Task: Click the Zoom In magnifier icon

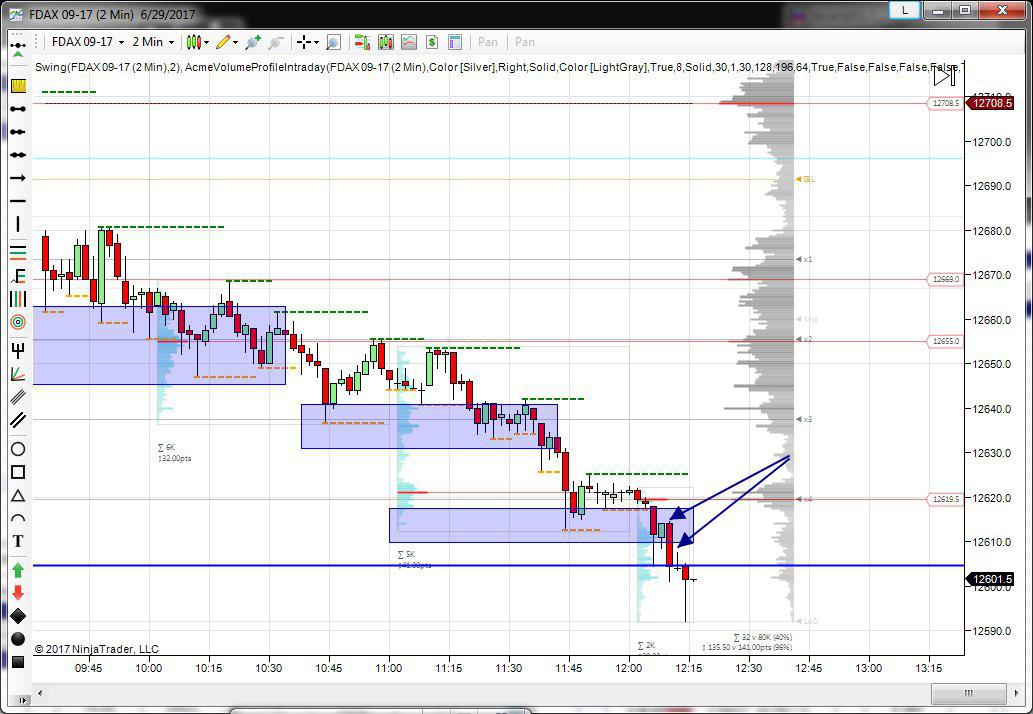Action: click(x=254, y=42)
